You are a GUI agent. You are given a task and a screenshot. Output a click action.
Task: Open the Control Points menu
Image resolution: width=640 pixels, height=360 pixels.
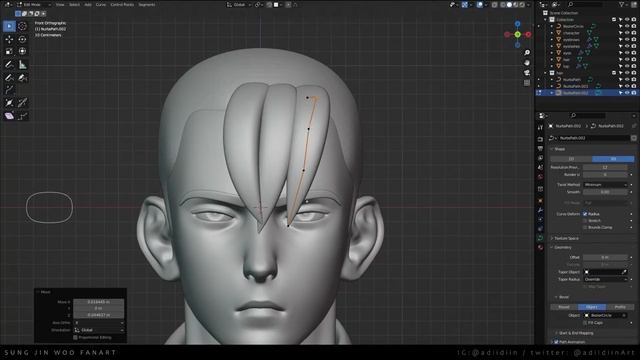coord(122,5)
